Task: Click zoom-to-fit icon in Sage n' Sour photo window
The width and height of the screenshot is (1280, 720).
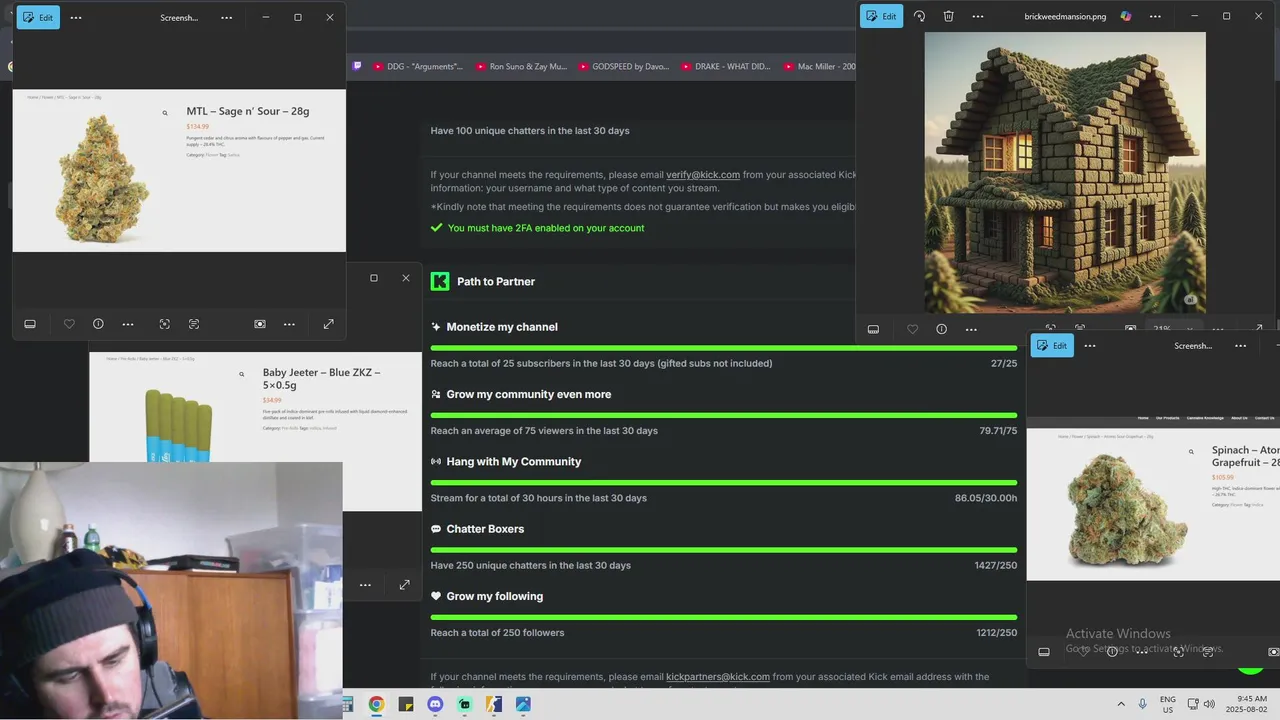Action: point(165,324)
